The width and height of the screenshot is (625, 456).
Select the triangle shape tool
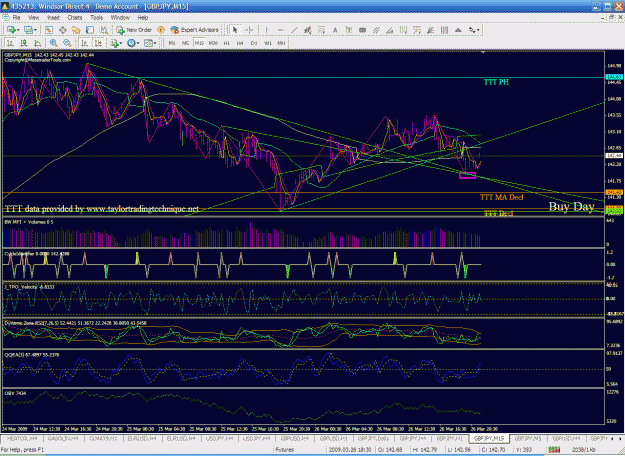click(458, 30)
